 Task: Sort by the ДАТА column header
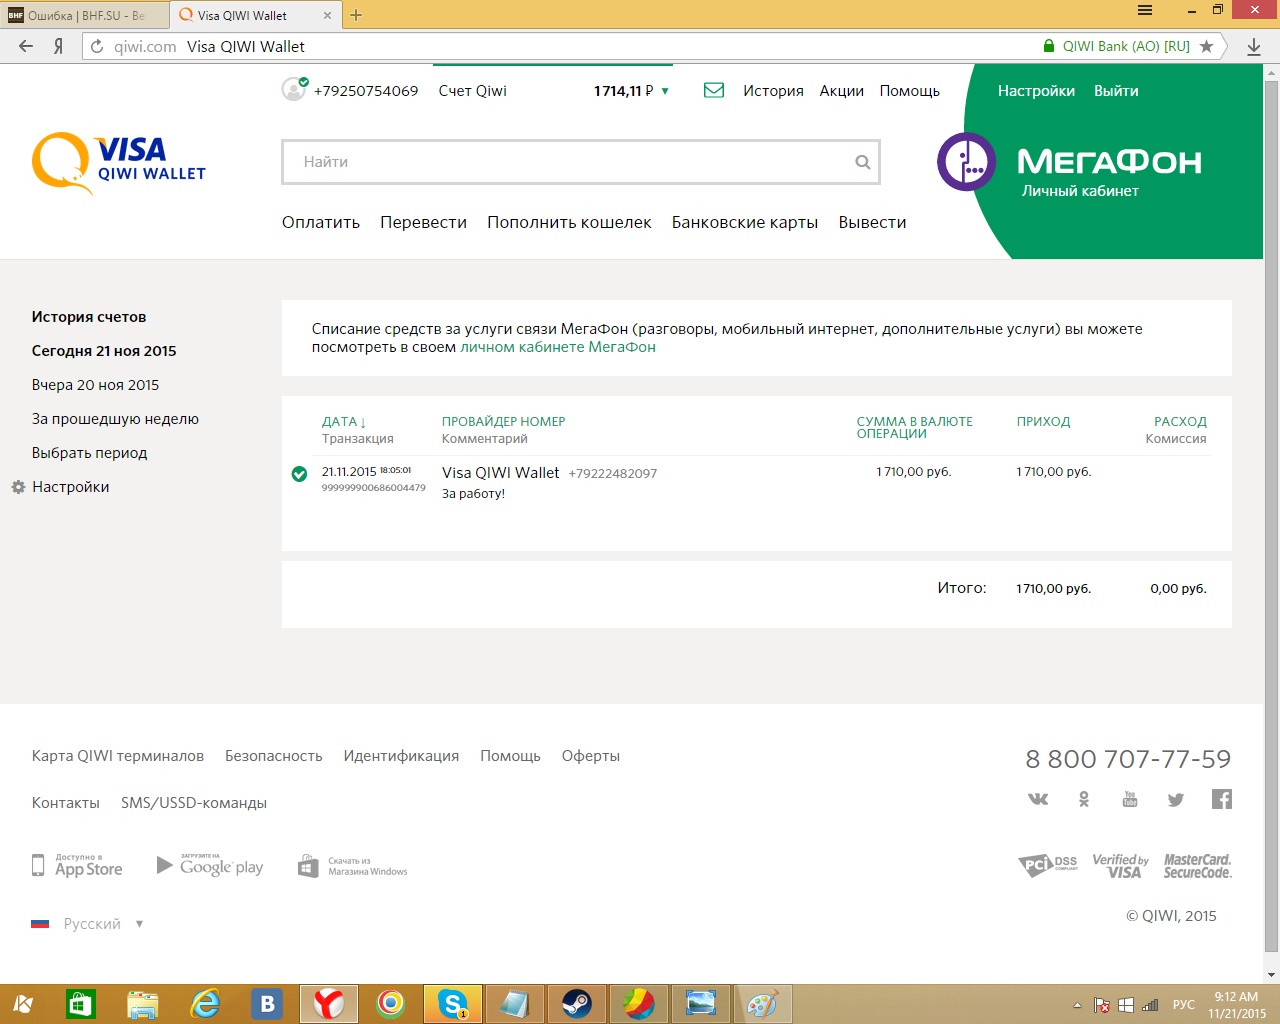coord(344,422)
